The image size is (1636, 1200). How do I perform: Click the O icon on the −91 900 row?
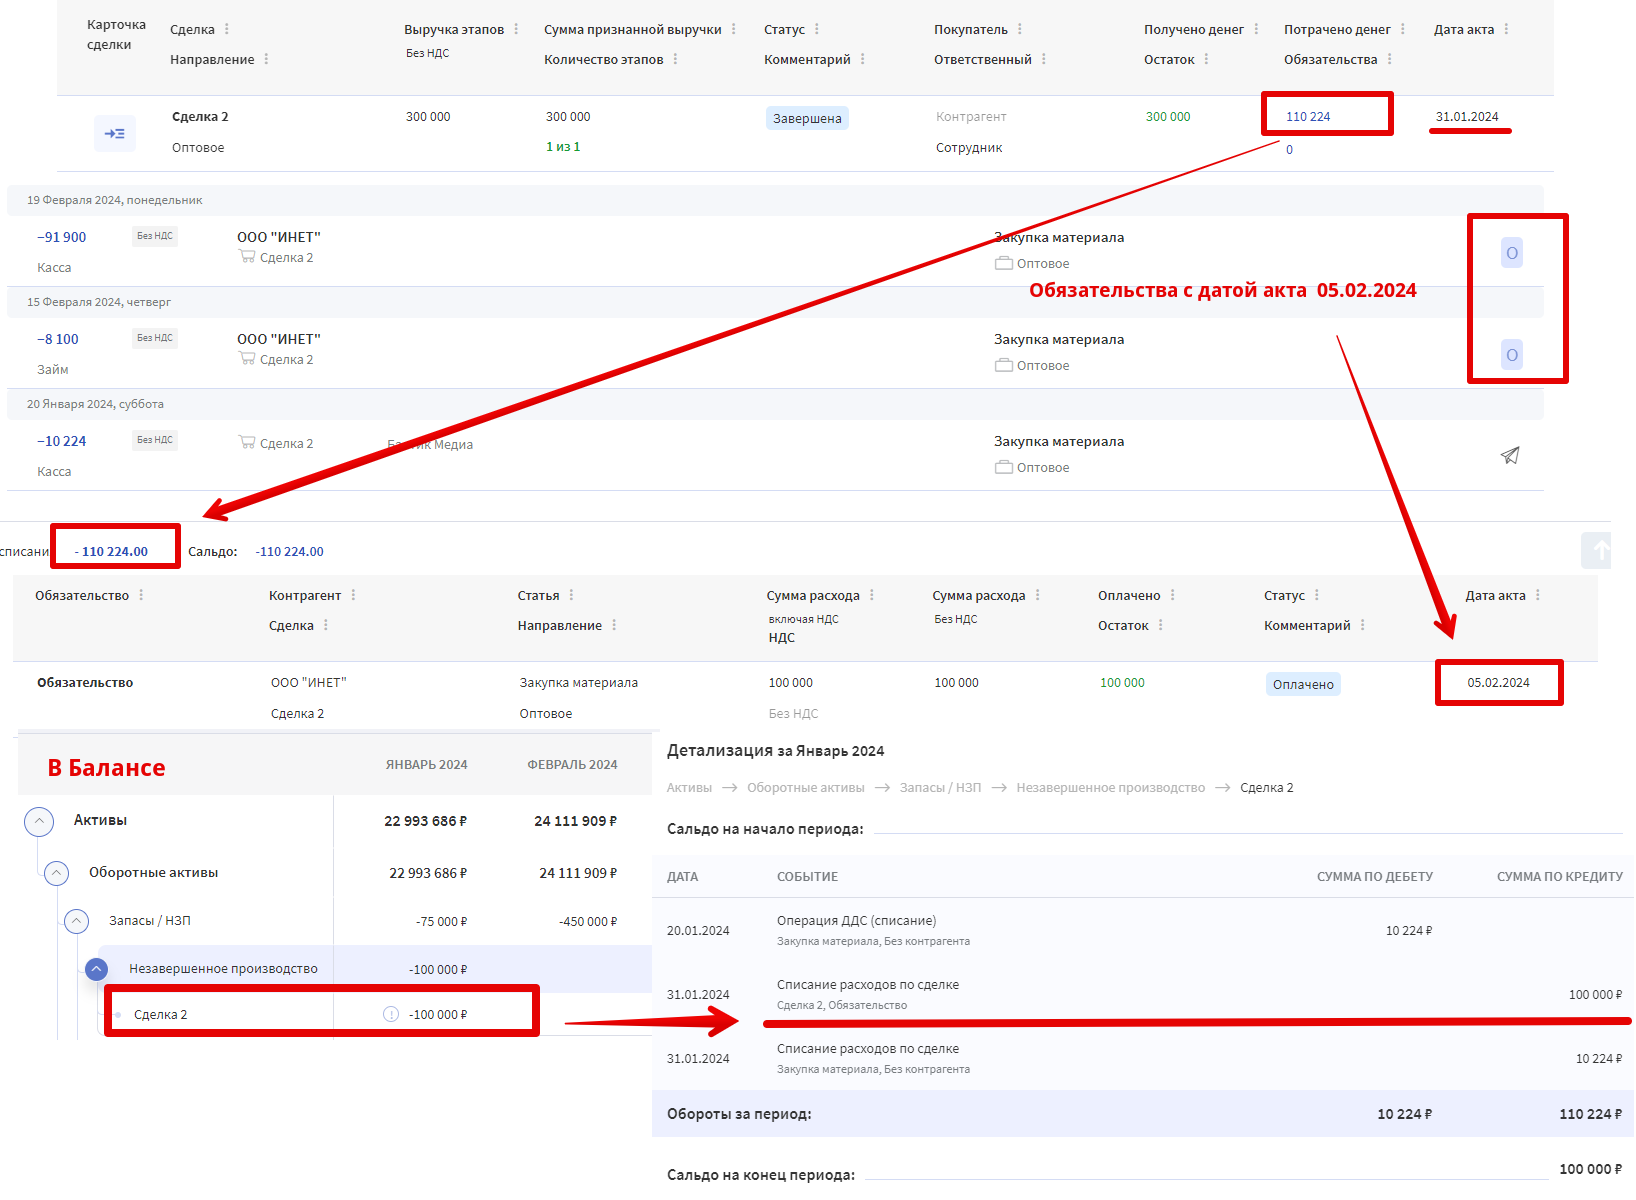(1512, 253)
